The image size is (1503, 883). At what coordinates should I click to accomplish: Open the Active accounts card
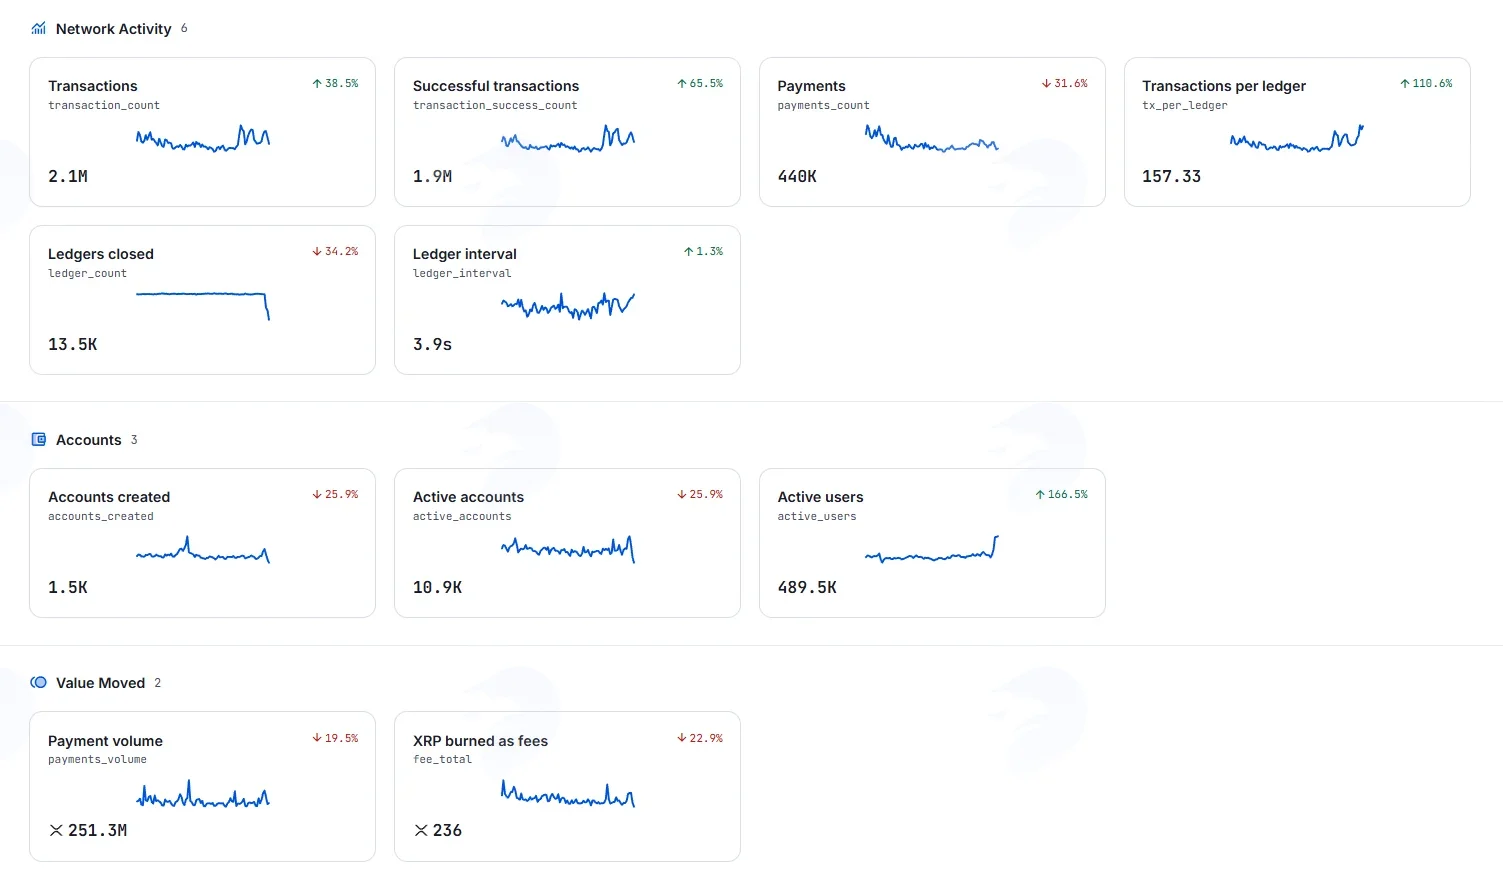coord(567,543)
